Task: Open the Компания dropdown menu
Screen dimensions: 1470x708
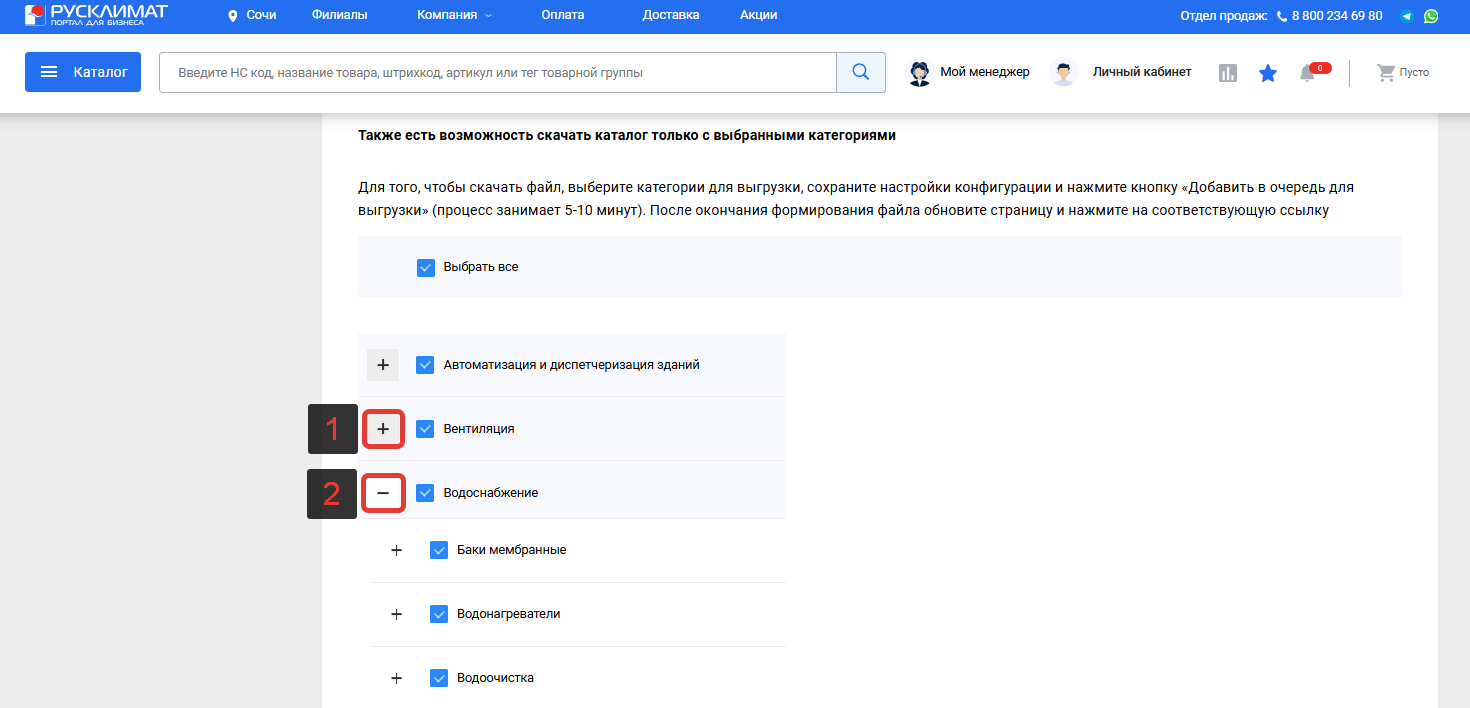Action: coord(454,16)
